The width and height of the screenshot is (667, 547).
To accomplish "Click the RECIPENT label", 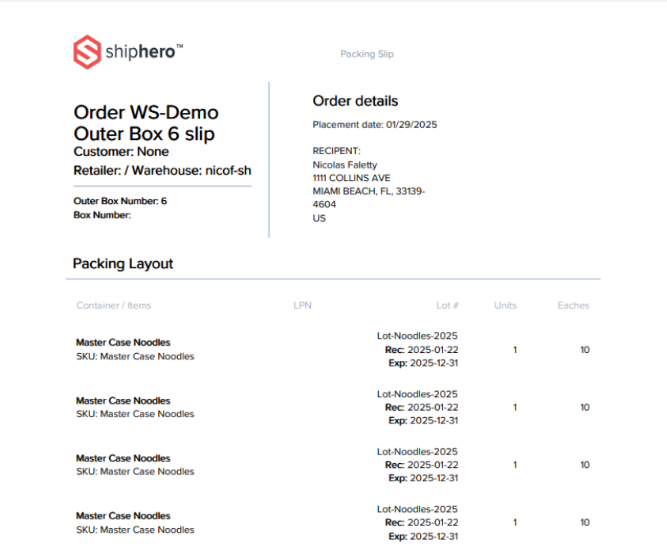I will (336, 151).
